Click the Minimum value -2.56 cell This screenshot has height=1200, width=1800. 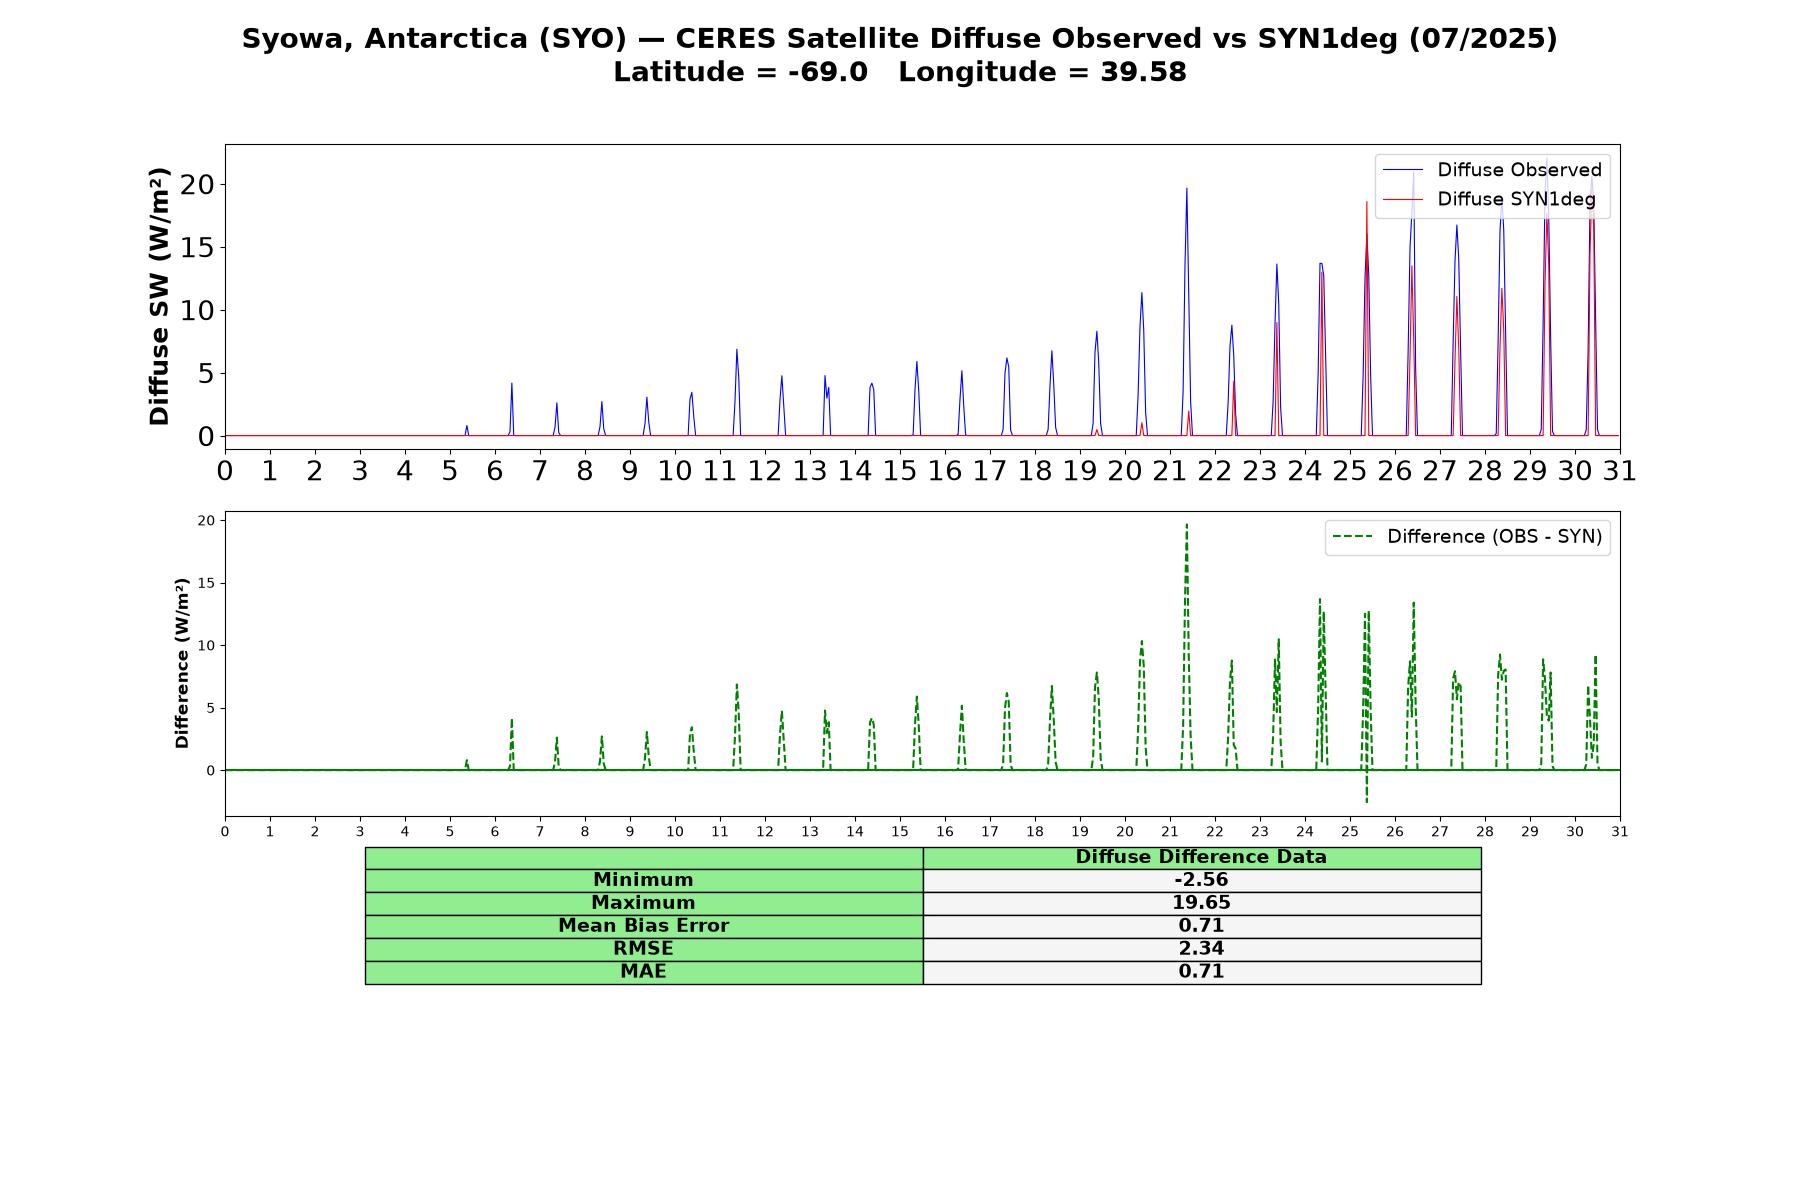[1202, 880]
